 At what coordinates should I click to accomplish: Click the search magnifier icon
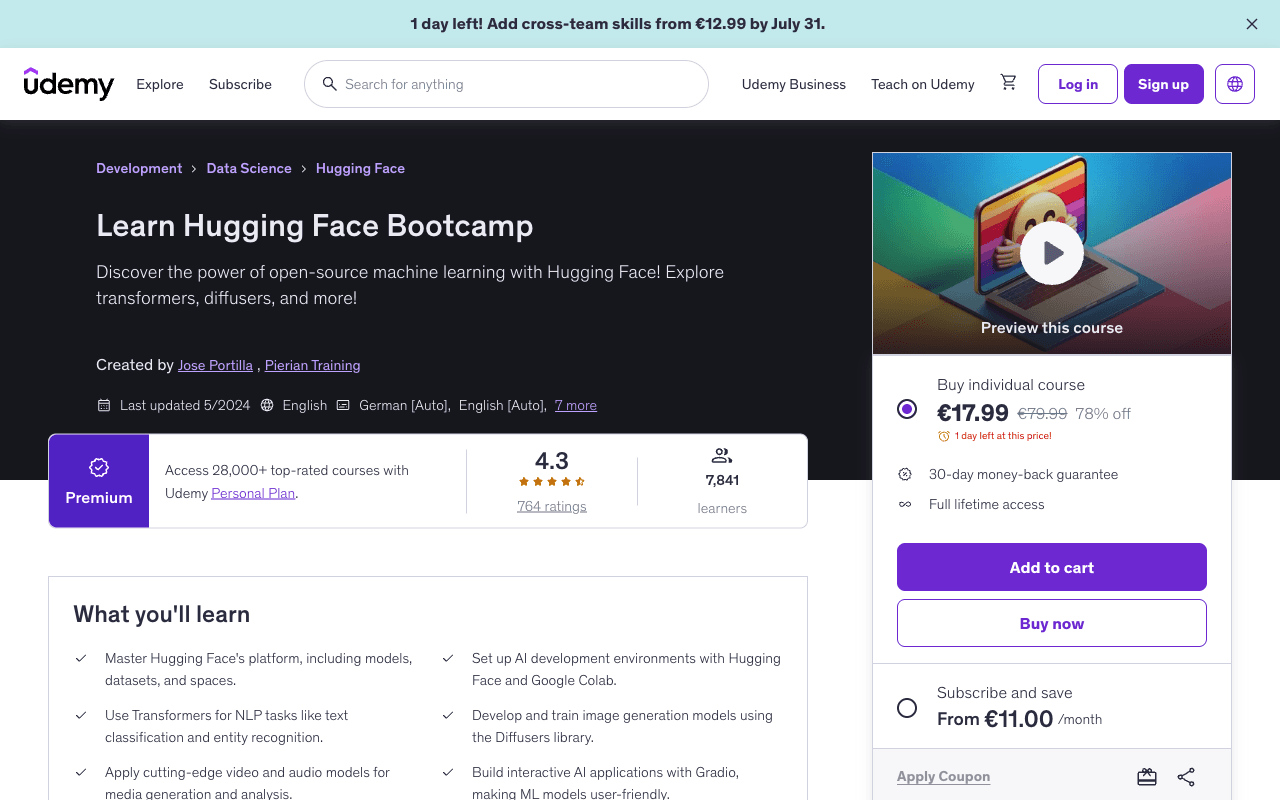(329, 84)
